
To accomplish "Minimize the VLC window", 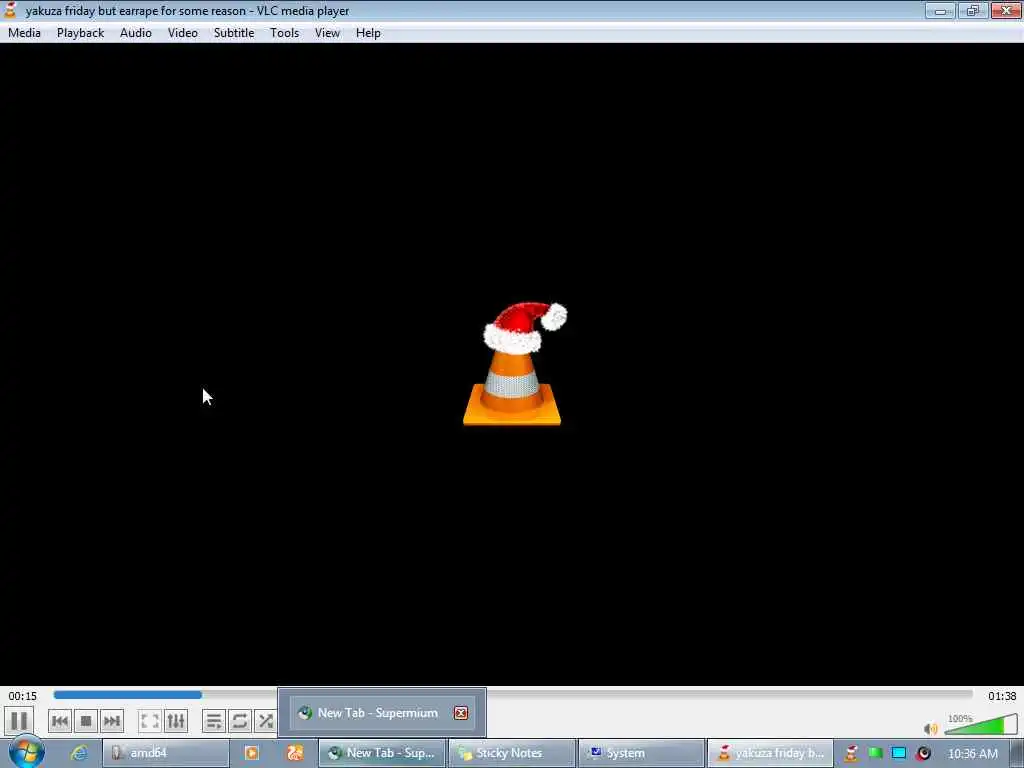I will [x=940, y=10].
